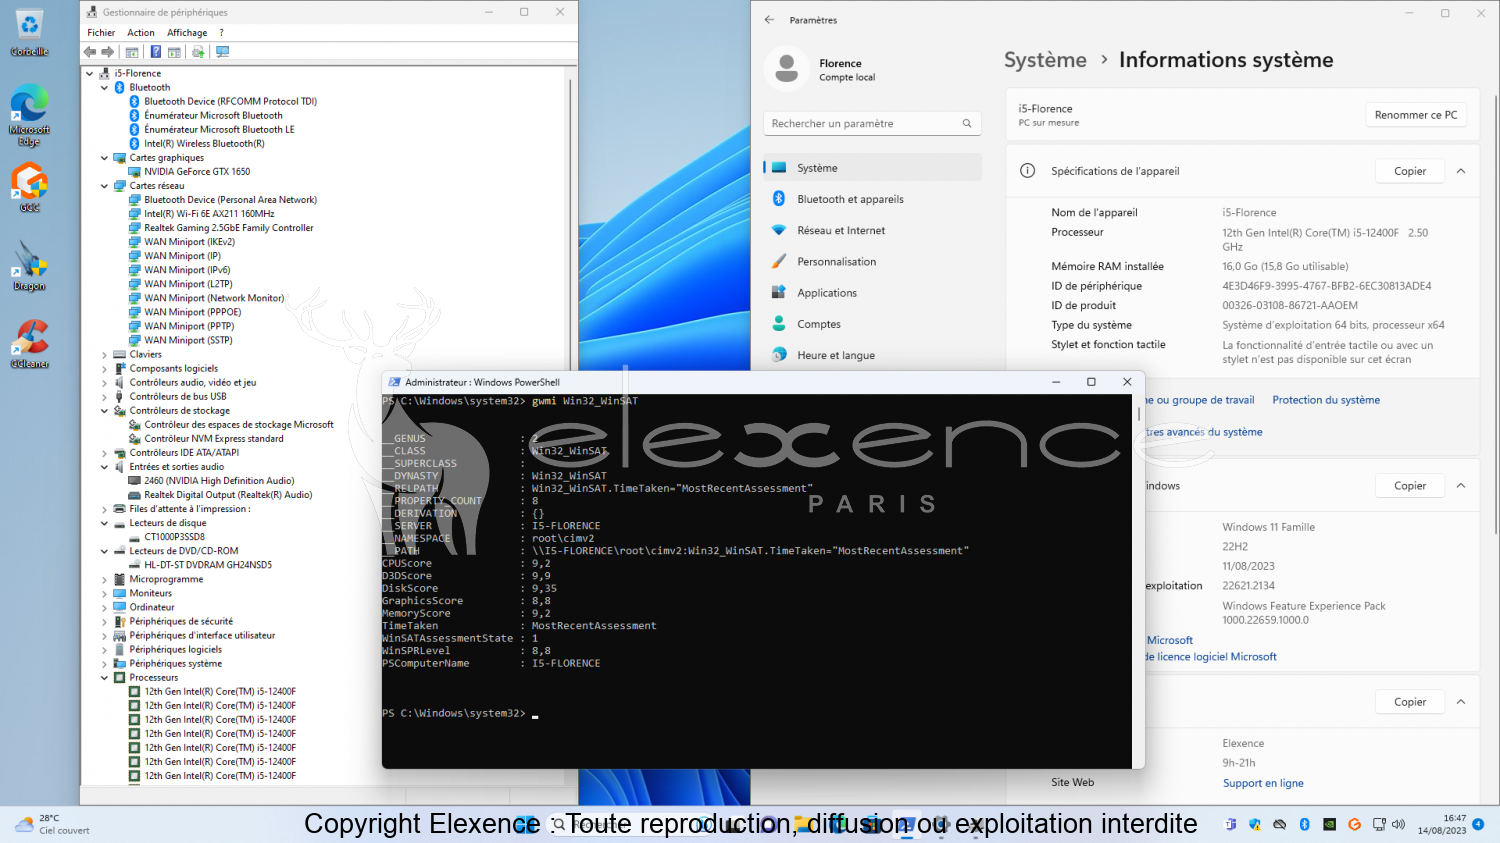Select NVIDIA GeForce GTX 1650 device

pos(197,172)
